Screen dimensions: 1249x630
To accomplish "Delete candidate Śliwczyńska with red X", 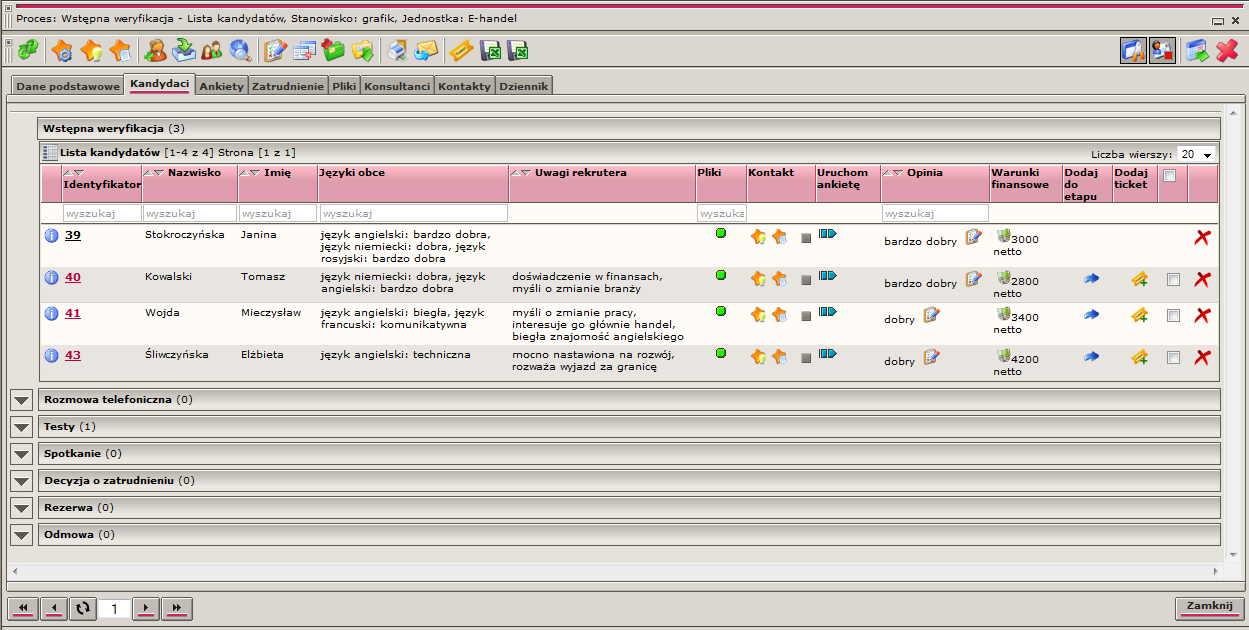I will tap(1203, 357).
